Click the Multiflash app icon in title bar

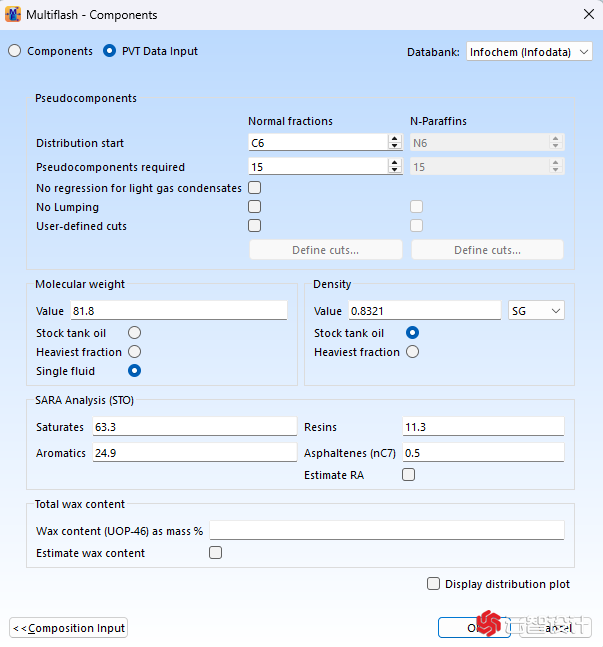(13, 14)
